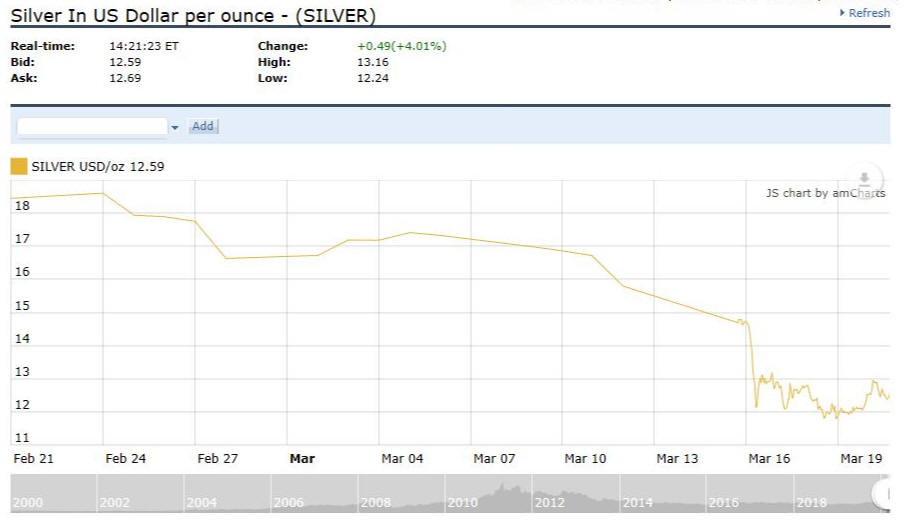Focus the symbol comparison input field

[92, 126]
